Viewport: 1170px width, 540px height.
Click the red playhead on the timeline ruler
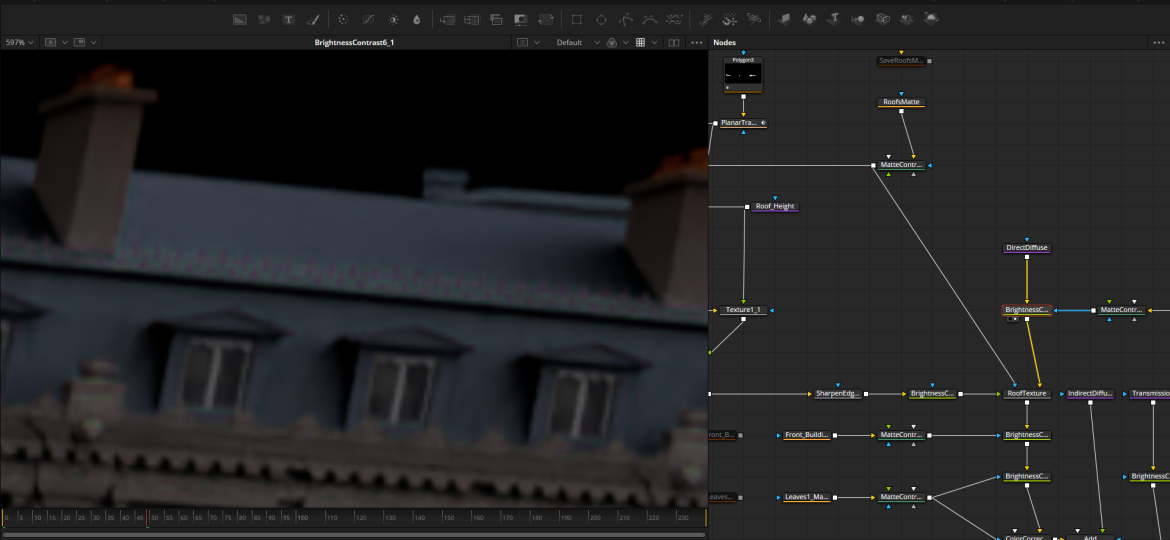click(x=147, y=517)
